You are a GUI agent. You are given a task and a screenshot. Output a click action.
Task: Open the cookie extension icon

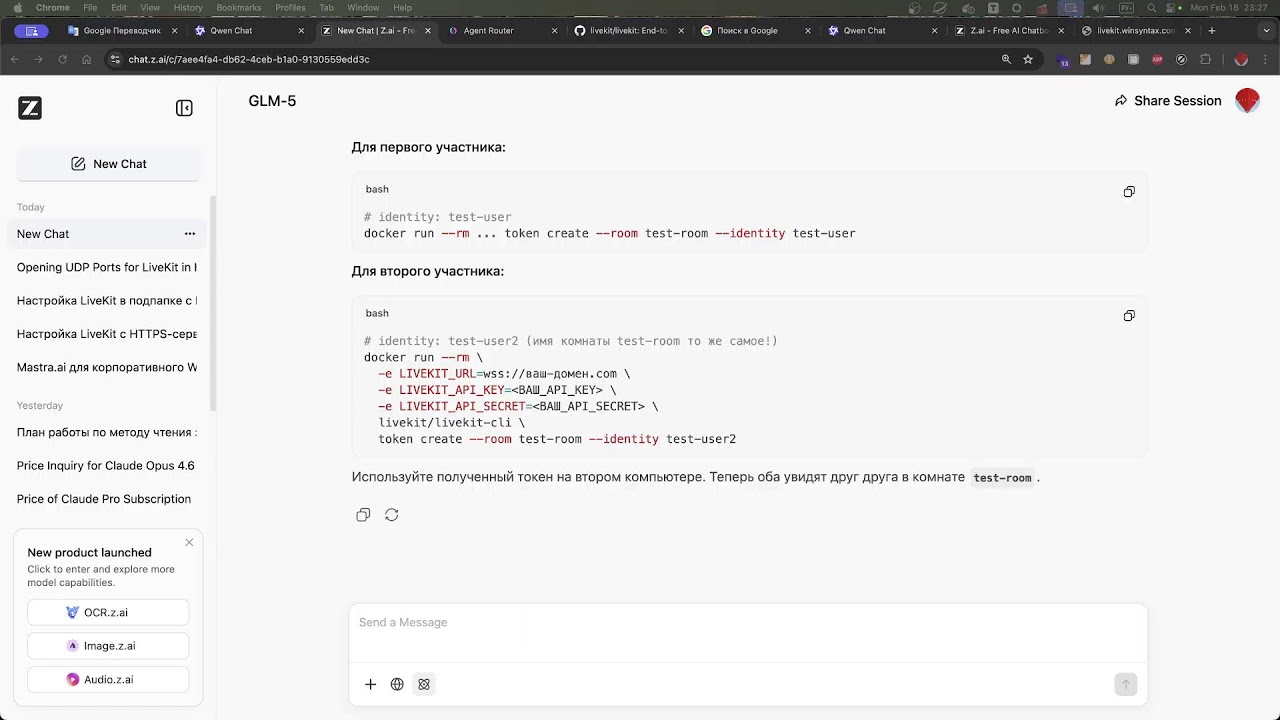click(1109, 59)
